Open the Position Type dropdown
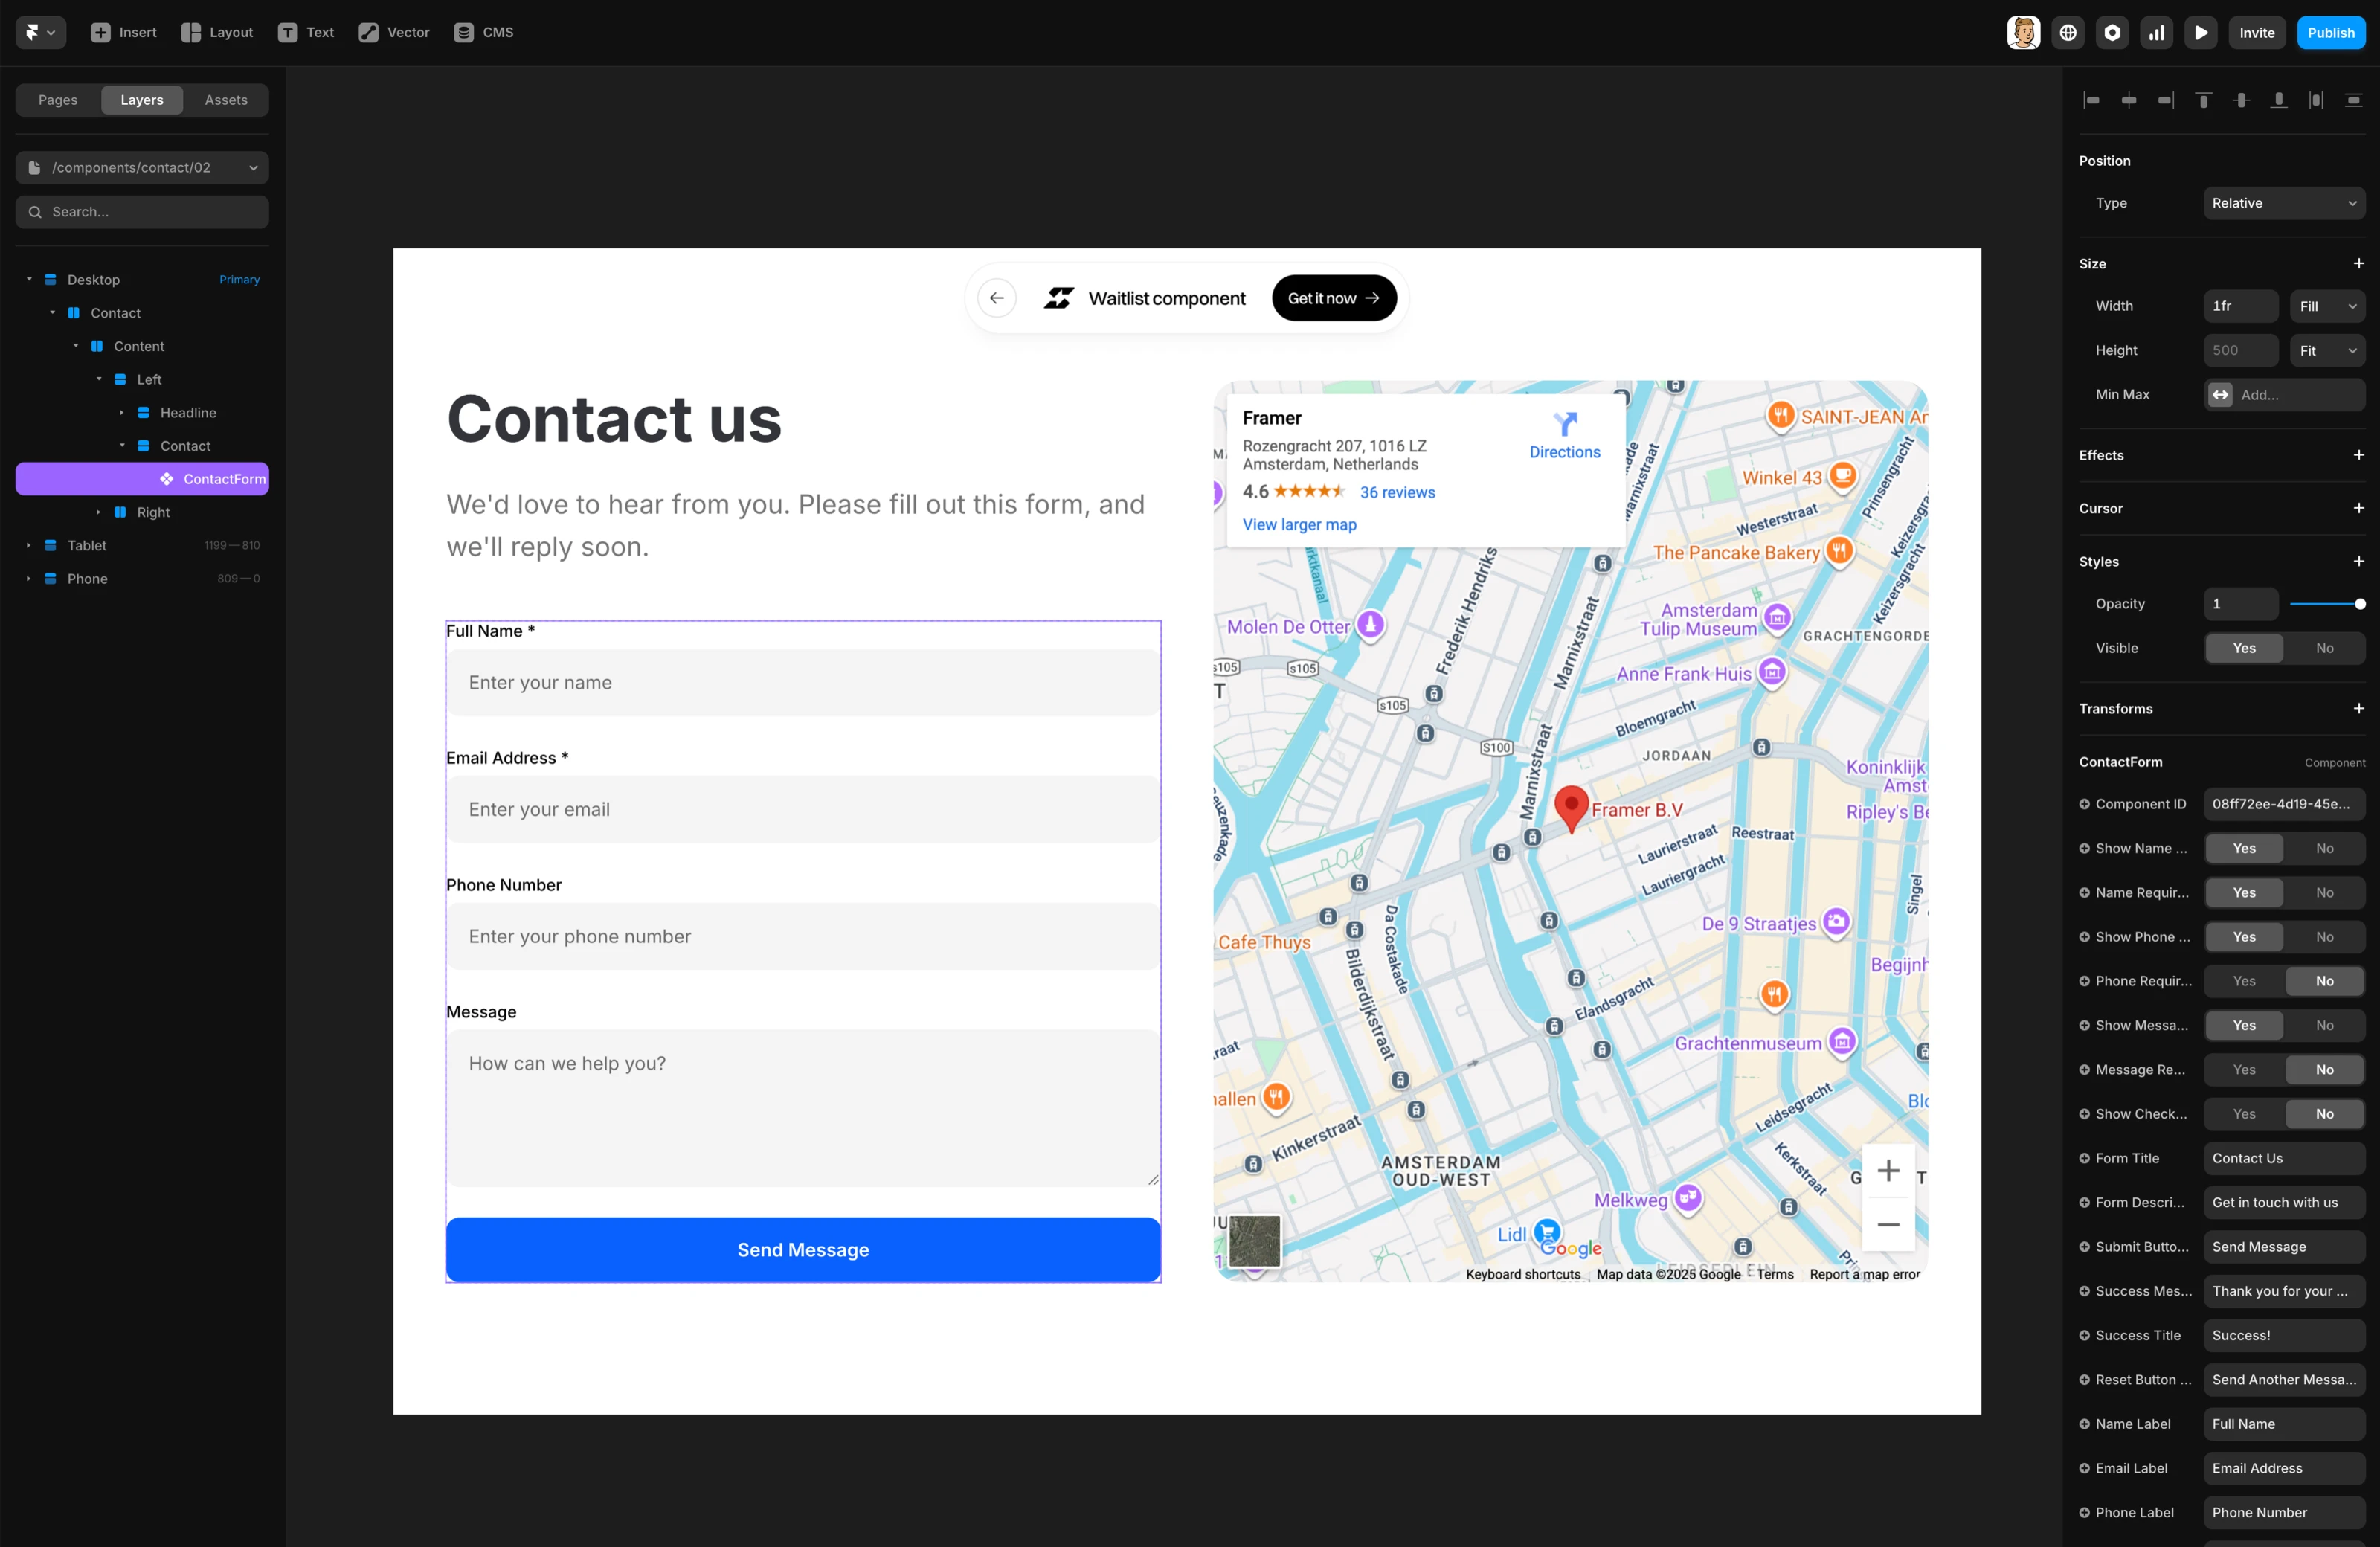 point(2283,203)
